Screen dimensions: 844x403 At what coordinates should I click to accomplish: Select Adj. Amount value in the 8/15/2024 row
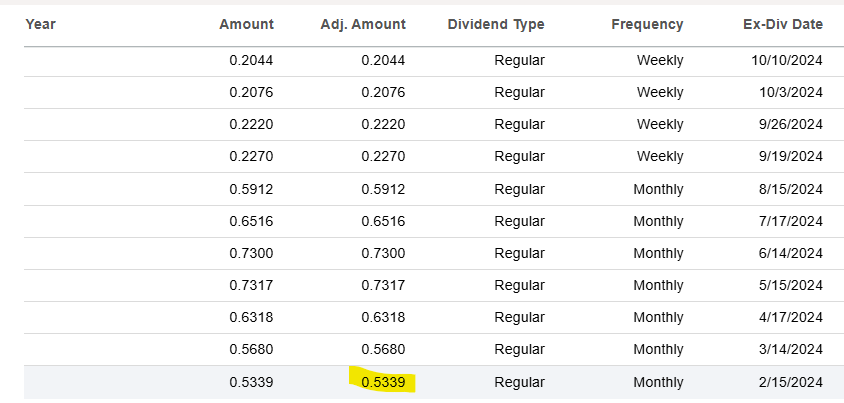tap(383, 189)
